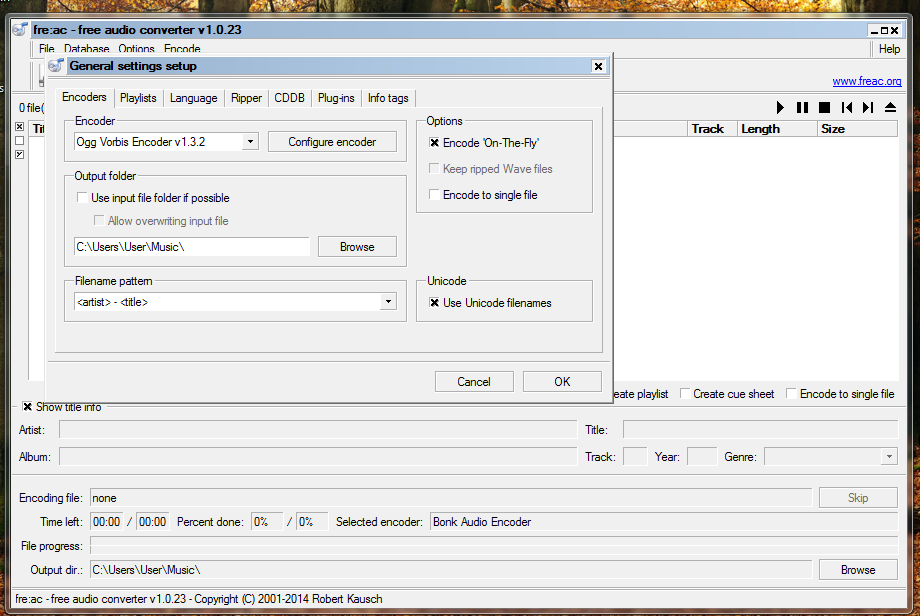
Task: Check Encode to single file in main window
Action: 791,394
